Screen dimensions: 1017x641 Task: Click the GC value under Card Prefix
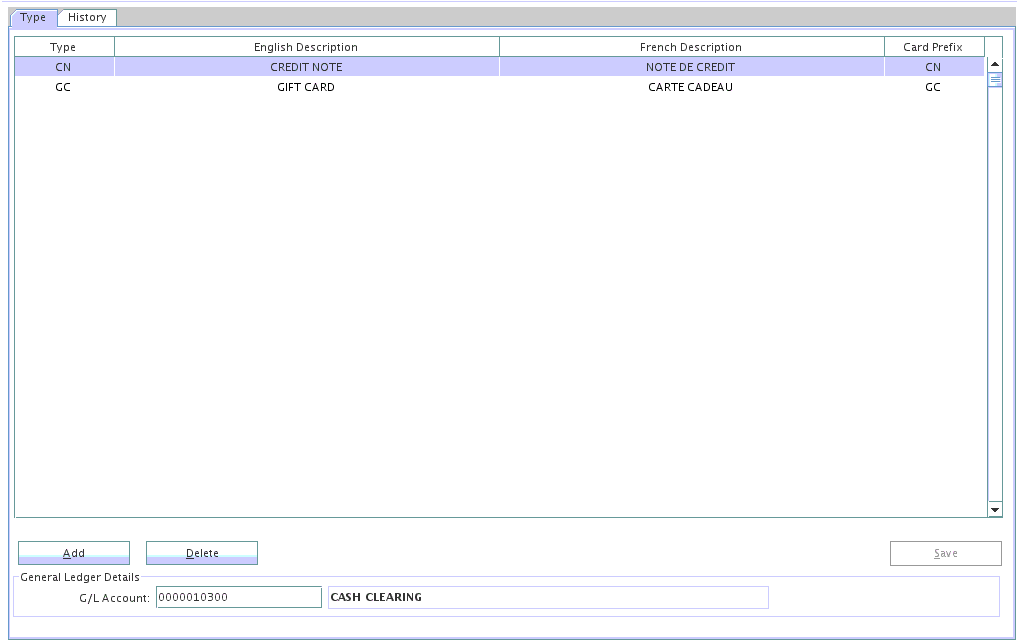click(933, 87)
